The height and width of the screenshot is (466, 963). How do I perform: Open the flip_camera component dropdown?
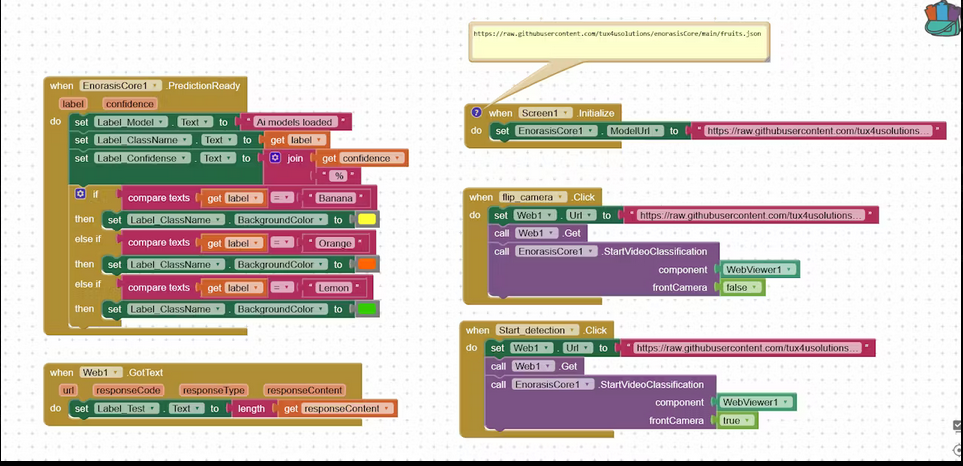[533, 197]
